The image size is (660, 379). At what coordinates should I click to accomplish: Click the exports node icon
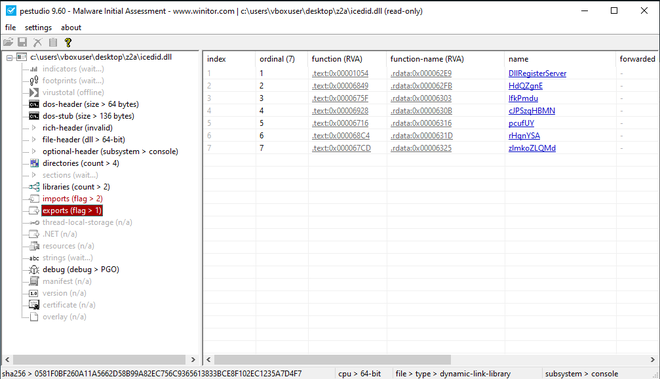(x=34, y=211)
